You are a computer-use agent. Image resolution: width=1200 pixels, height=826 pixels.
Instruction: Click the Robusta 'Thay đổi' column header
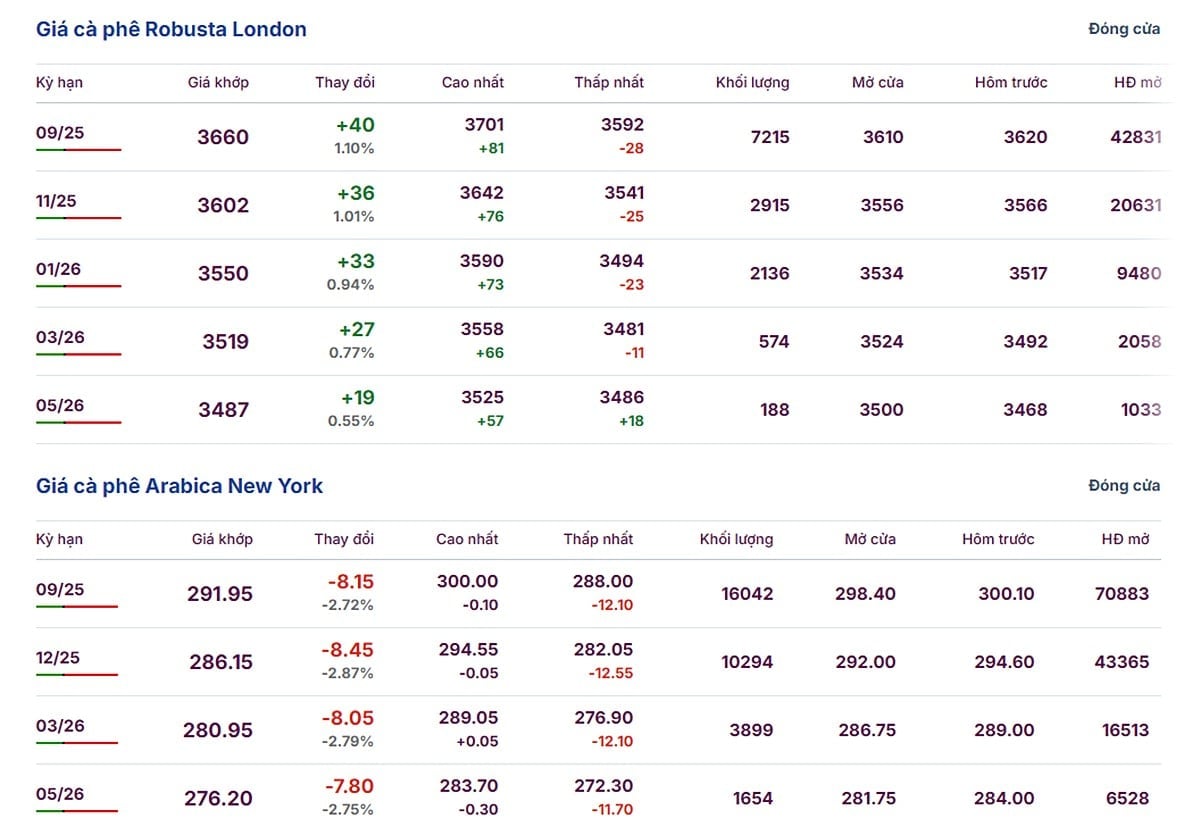click(345, 82)
